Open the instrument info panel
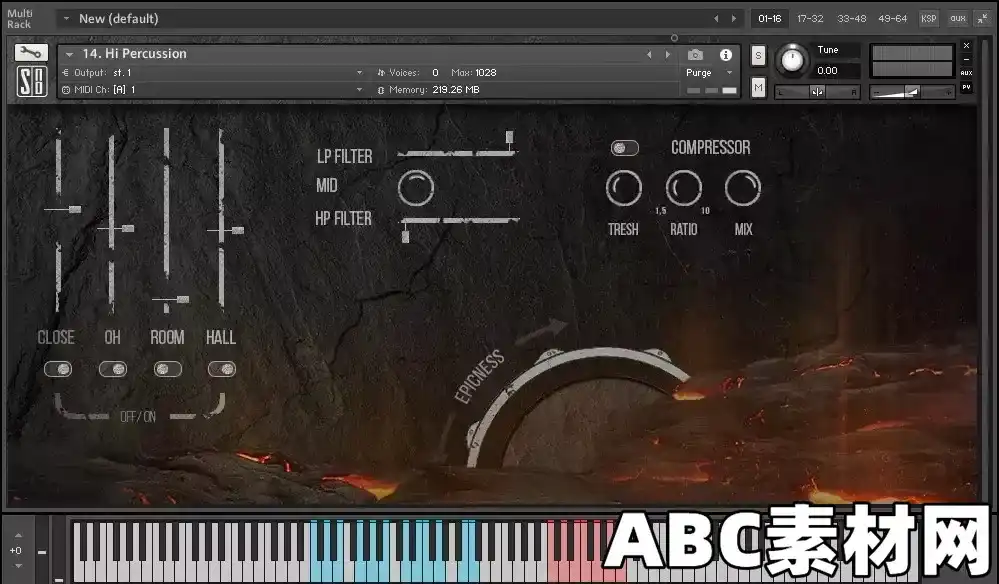Viewport: 999px width, 584px height. (725, 55)
